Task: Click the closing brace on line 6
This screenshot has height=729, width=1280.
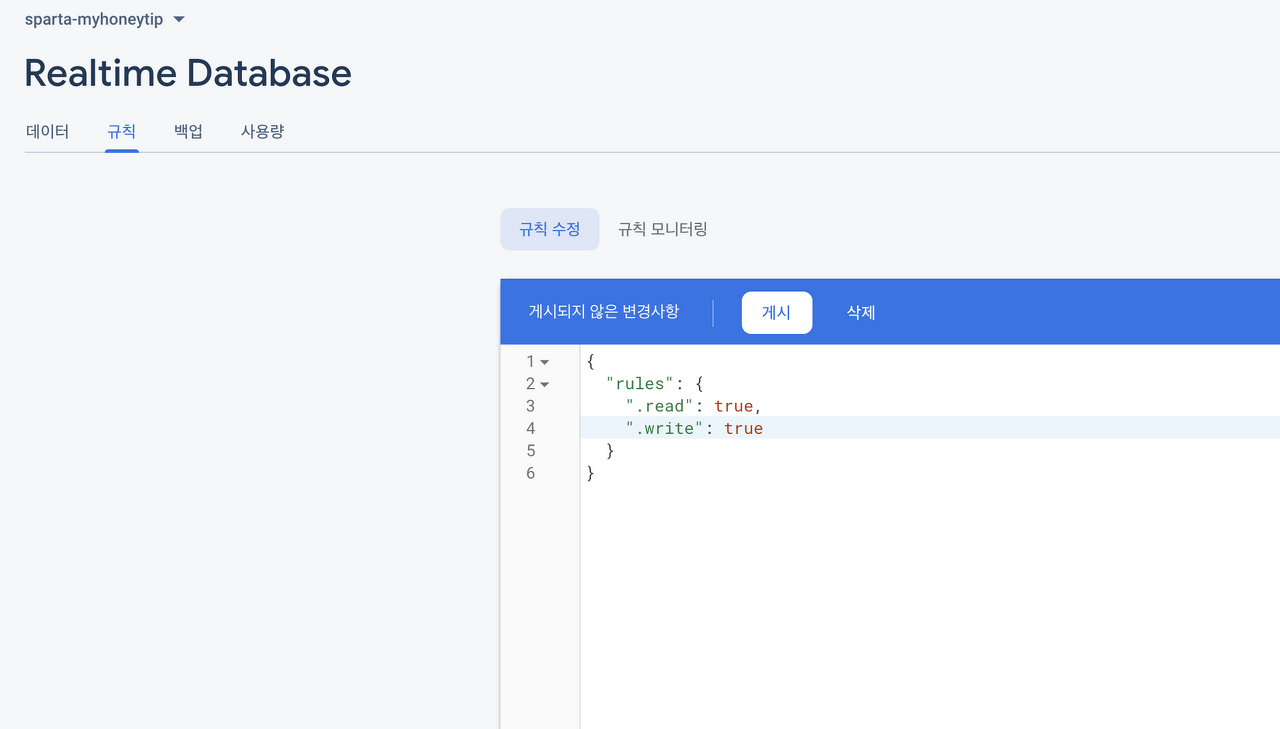Action: (x=591, y=473)
